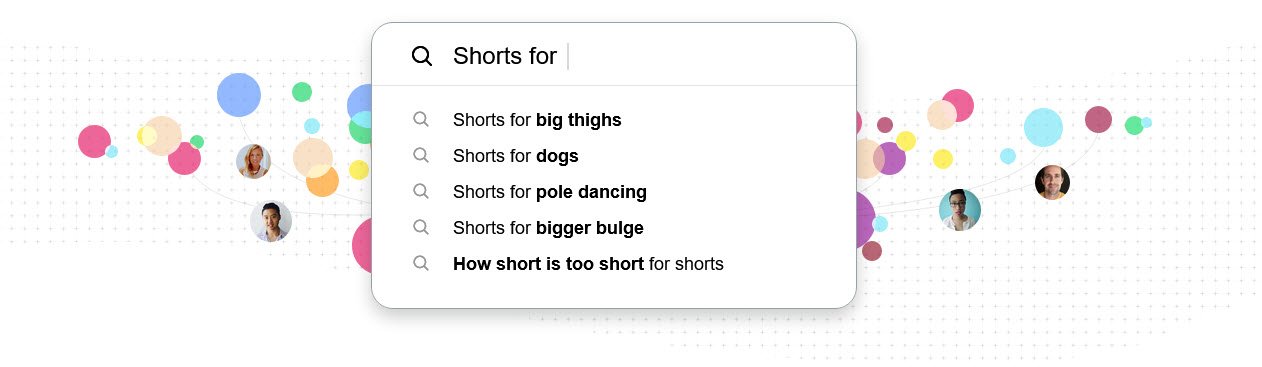Click avatar of woman with teal background
The height and width of the screenshot is (367, 1262).
[960, 210]
